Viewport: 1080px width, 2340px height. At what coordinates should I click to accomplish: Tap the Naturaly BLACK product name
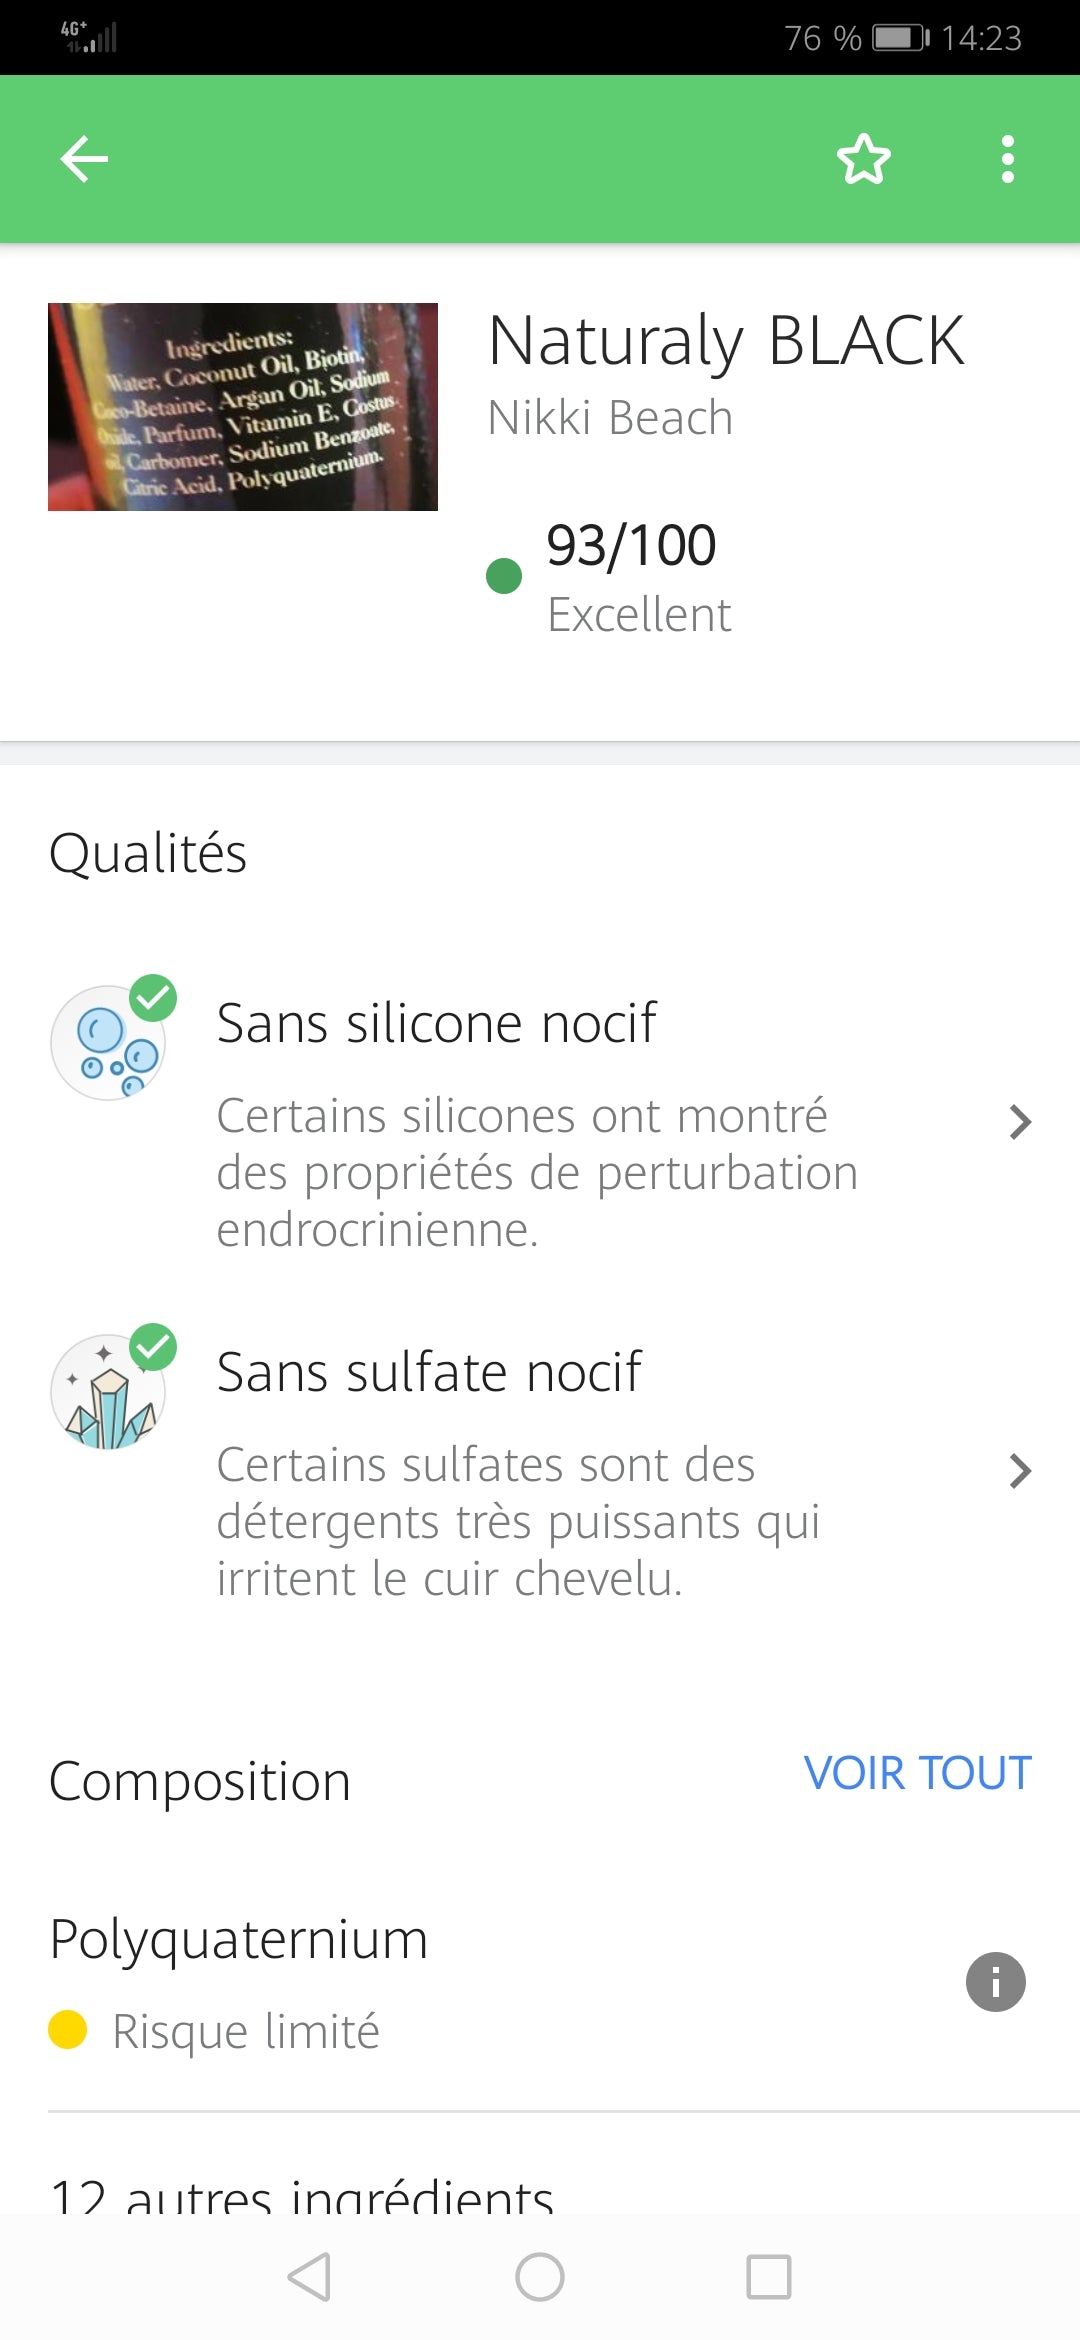tap(726, 341)
